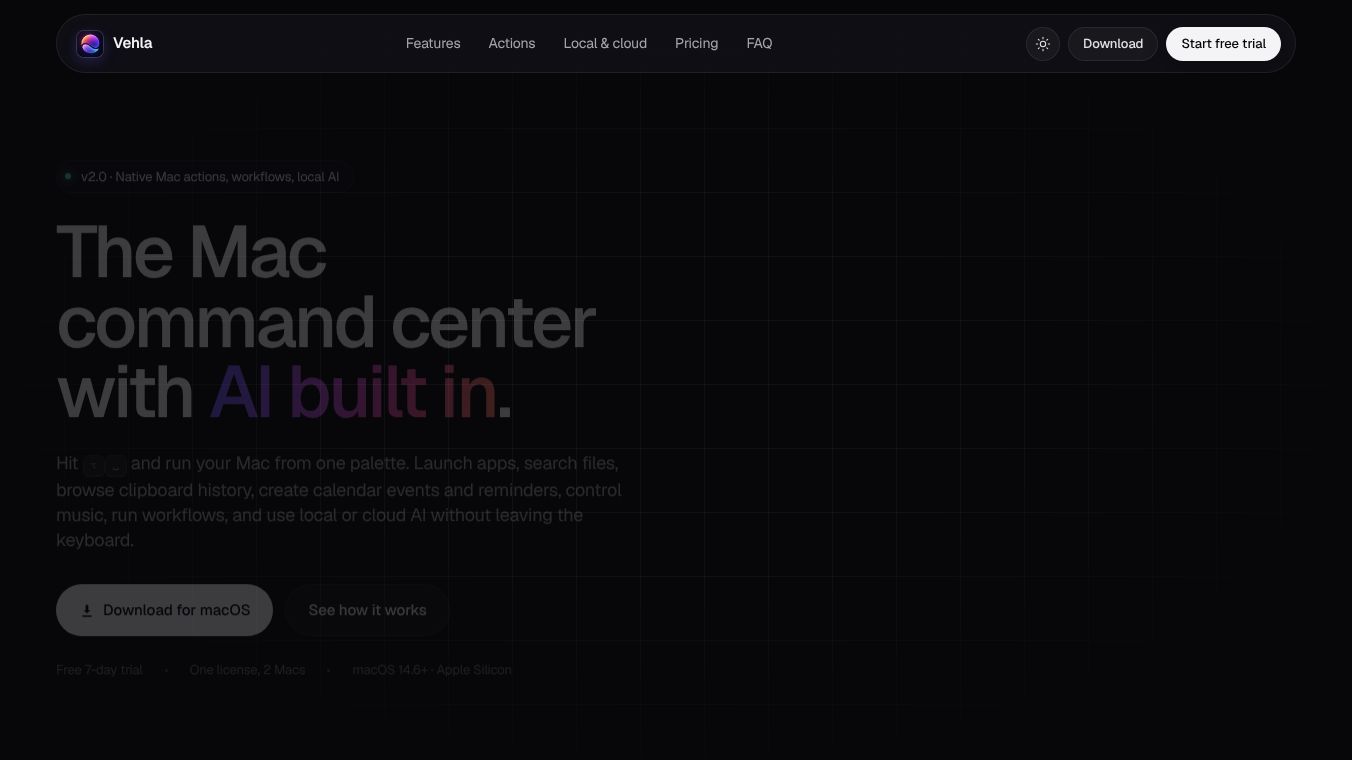This screenshot has width=1352, height=760.
Task: Click the Download for macOS button
Action: 164,610
